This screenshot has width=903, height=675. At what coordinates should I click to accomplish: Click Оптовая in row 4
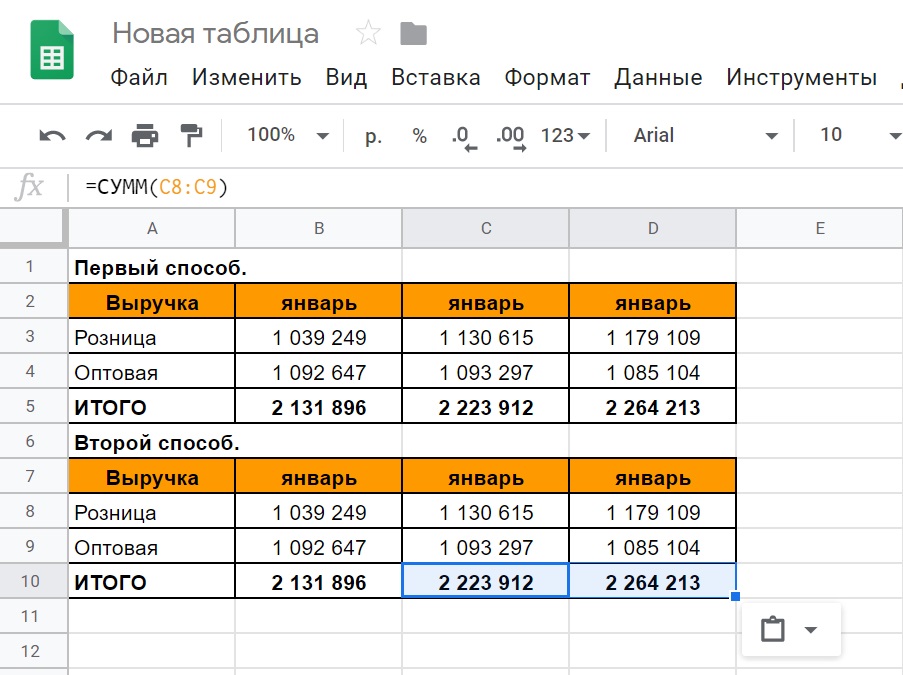(x=152, y=373)
